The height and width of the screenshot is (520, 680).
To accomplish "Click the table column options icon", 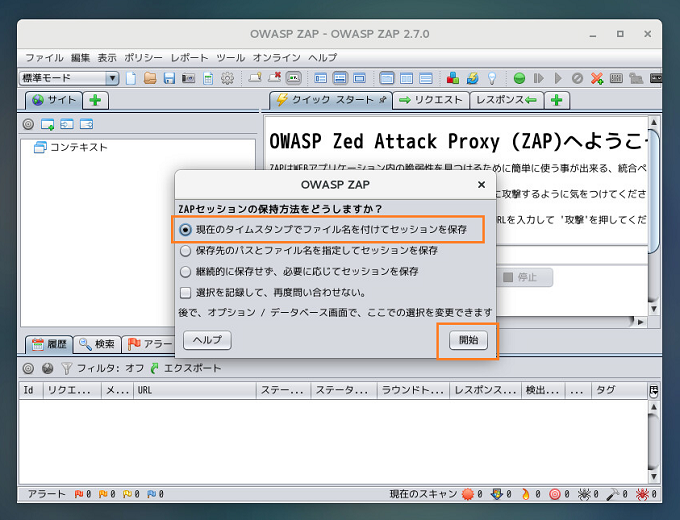I will click(x=654, y=390).
